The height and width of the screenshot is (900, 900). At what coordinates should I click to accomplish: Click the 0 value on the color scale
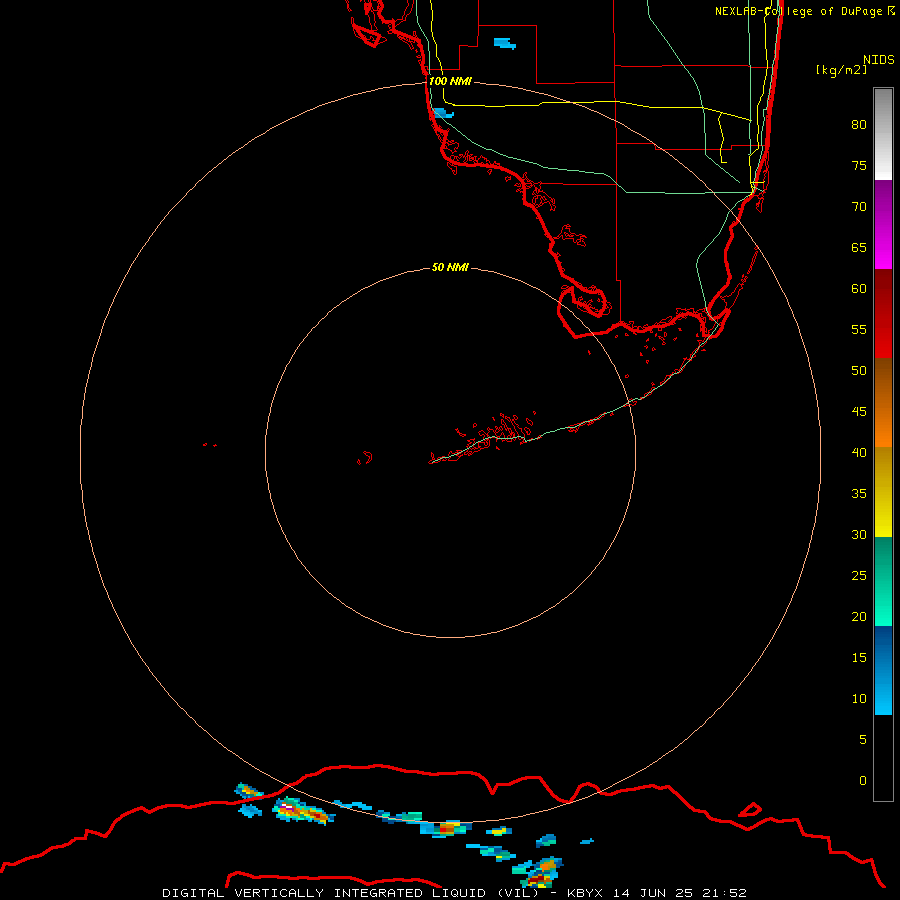click(x=863, y=781)
